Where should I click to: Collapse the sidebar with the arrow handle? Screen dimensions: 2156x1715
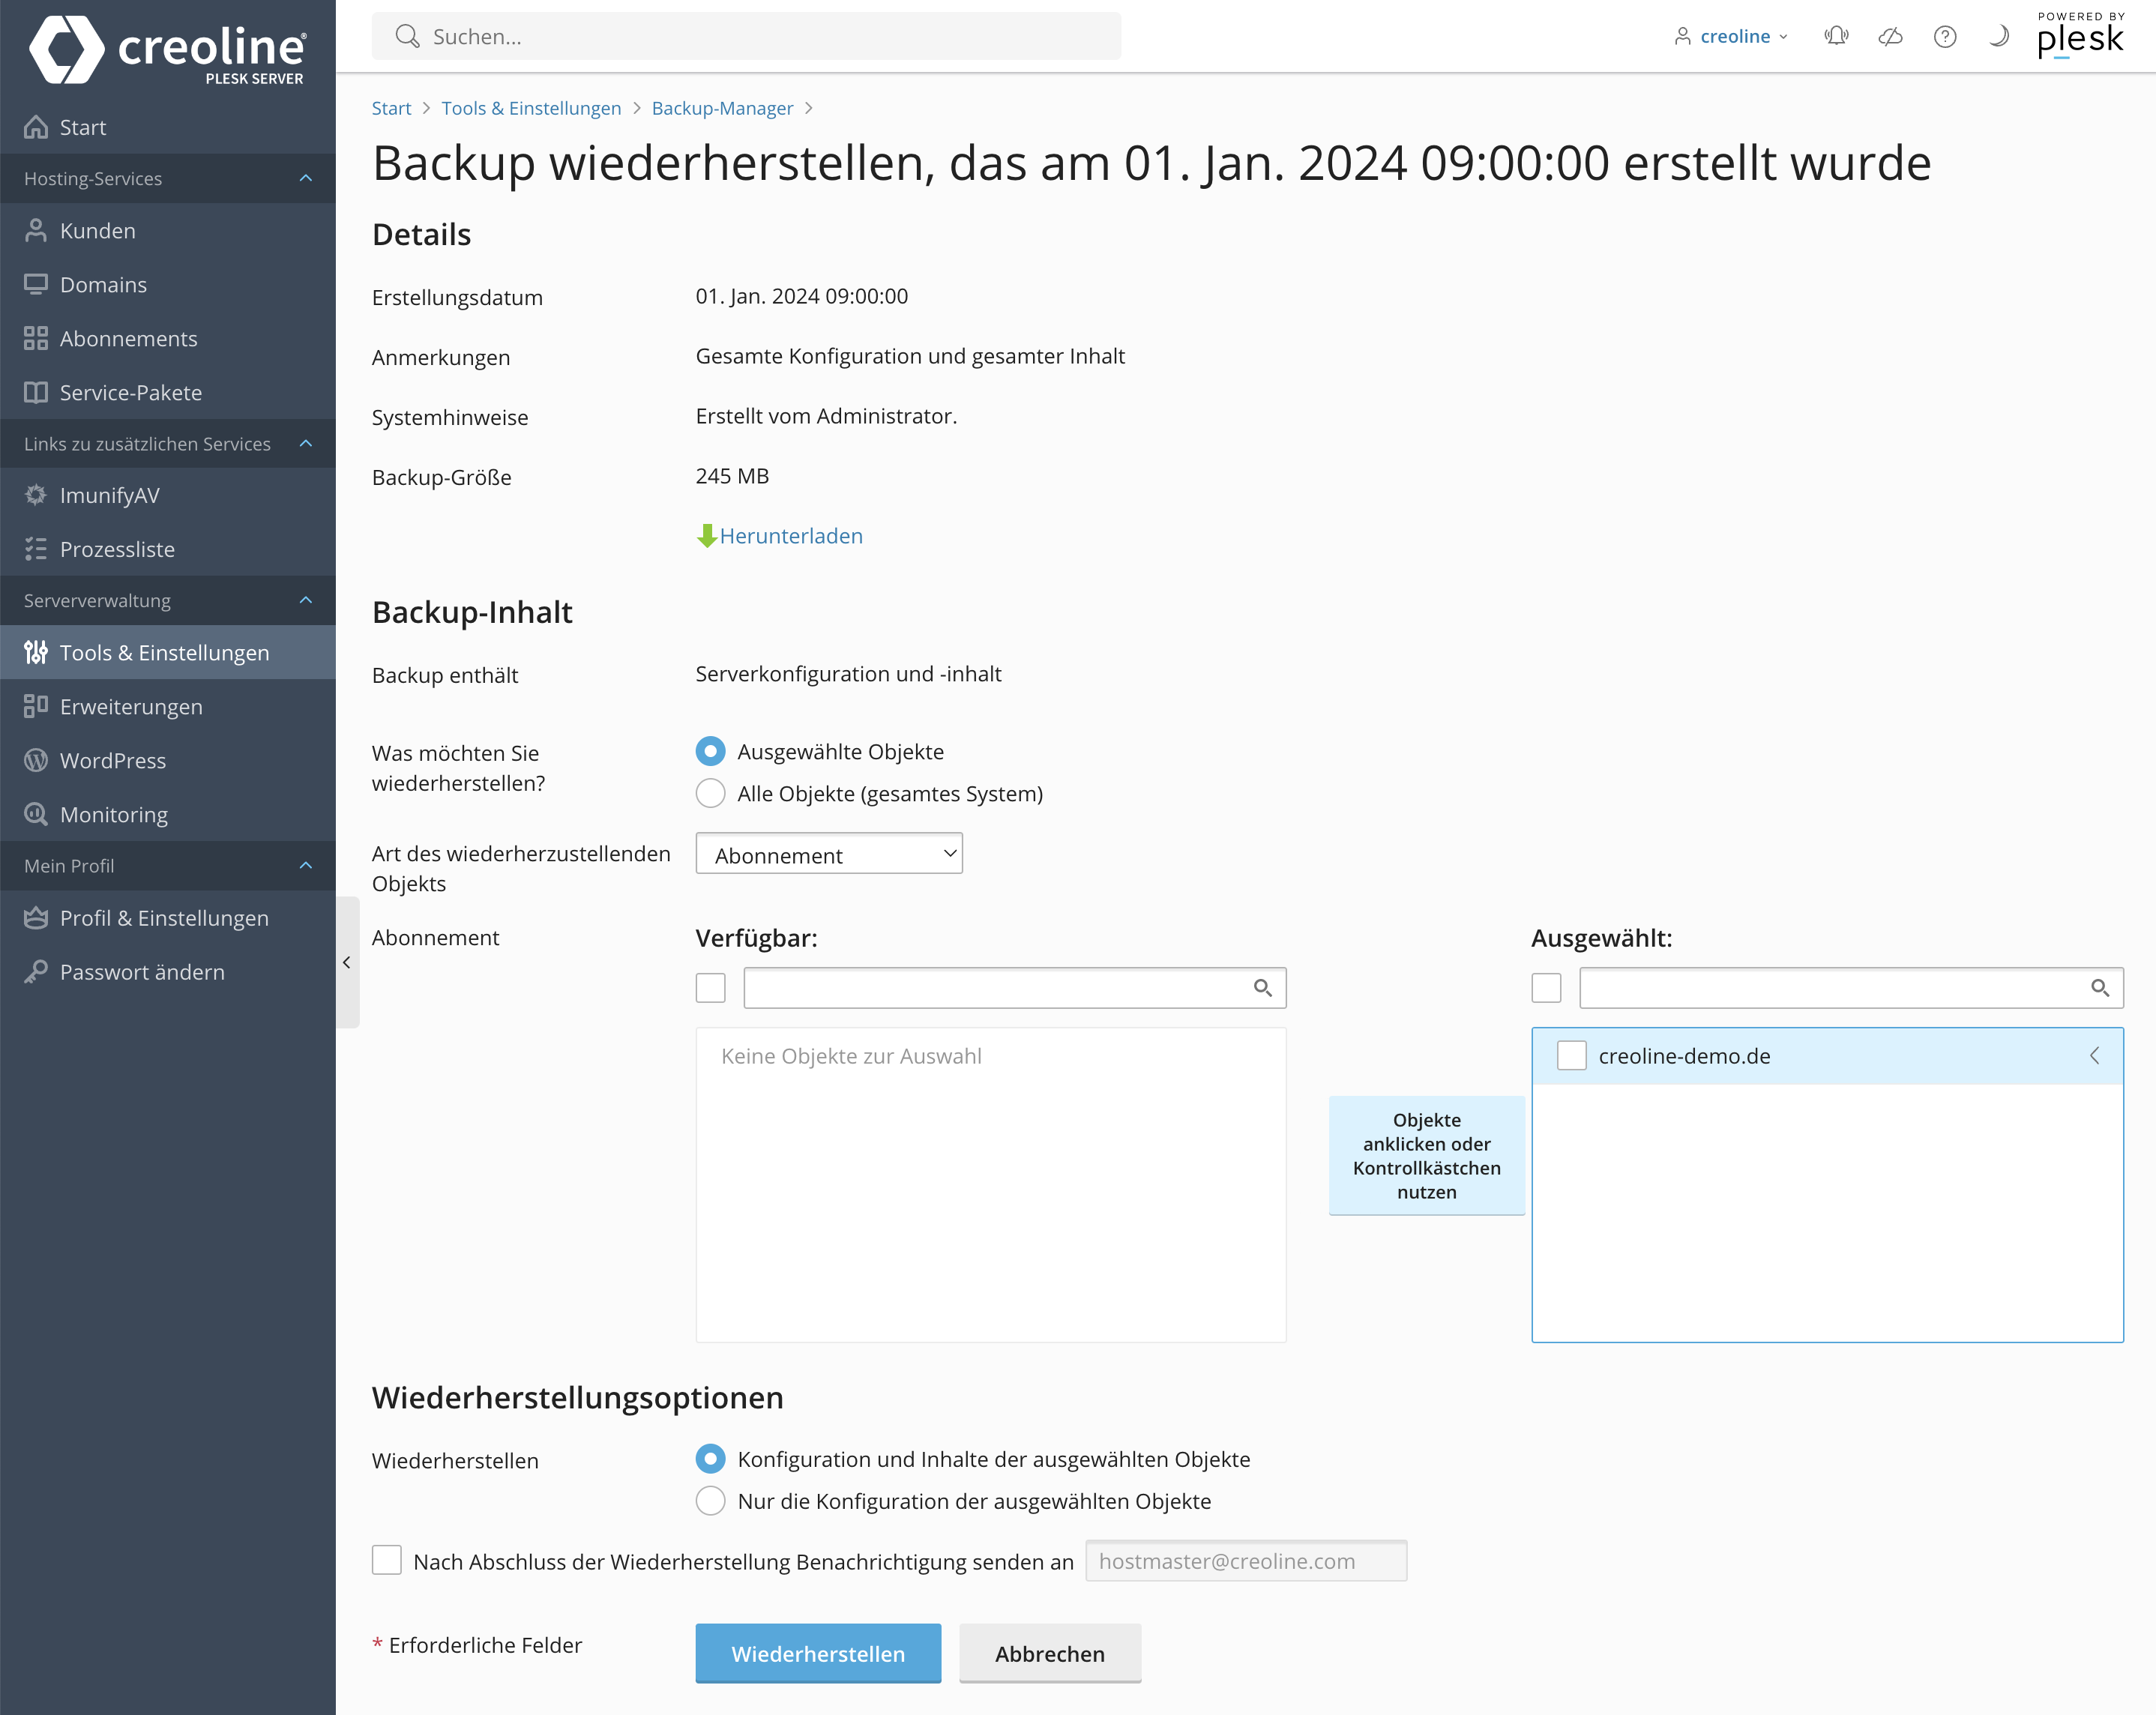coord(347,963)
